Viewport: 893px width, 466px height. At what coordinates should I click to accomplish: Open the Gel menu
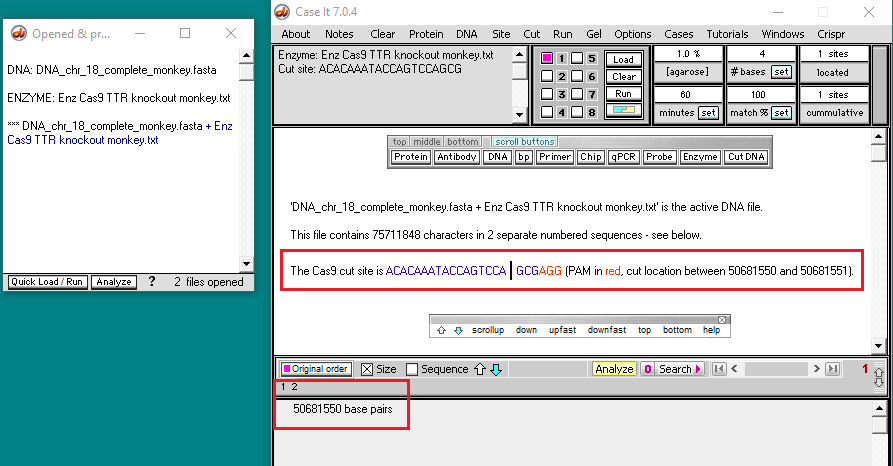coord(594,34)
